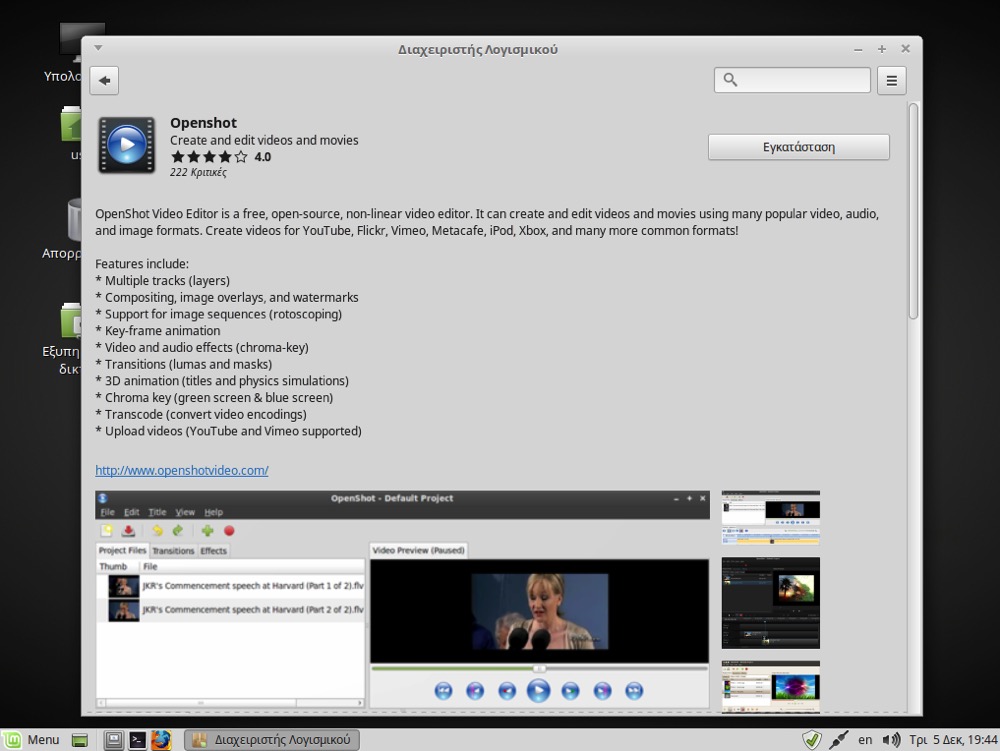Viewport: 1000px width, 751px height.
Task: Maximize the Software Manager window
Action: 881,49
